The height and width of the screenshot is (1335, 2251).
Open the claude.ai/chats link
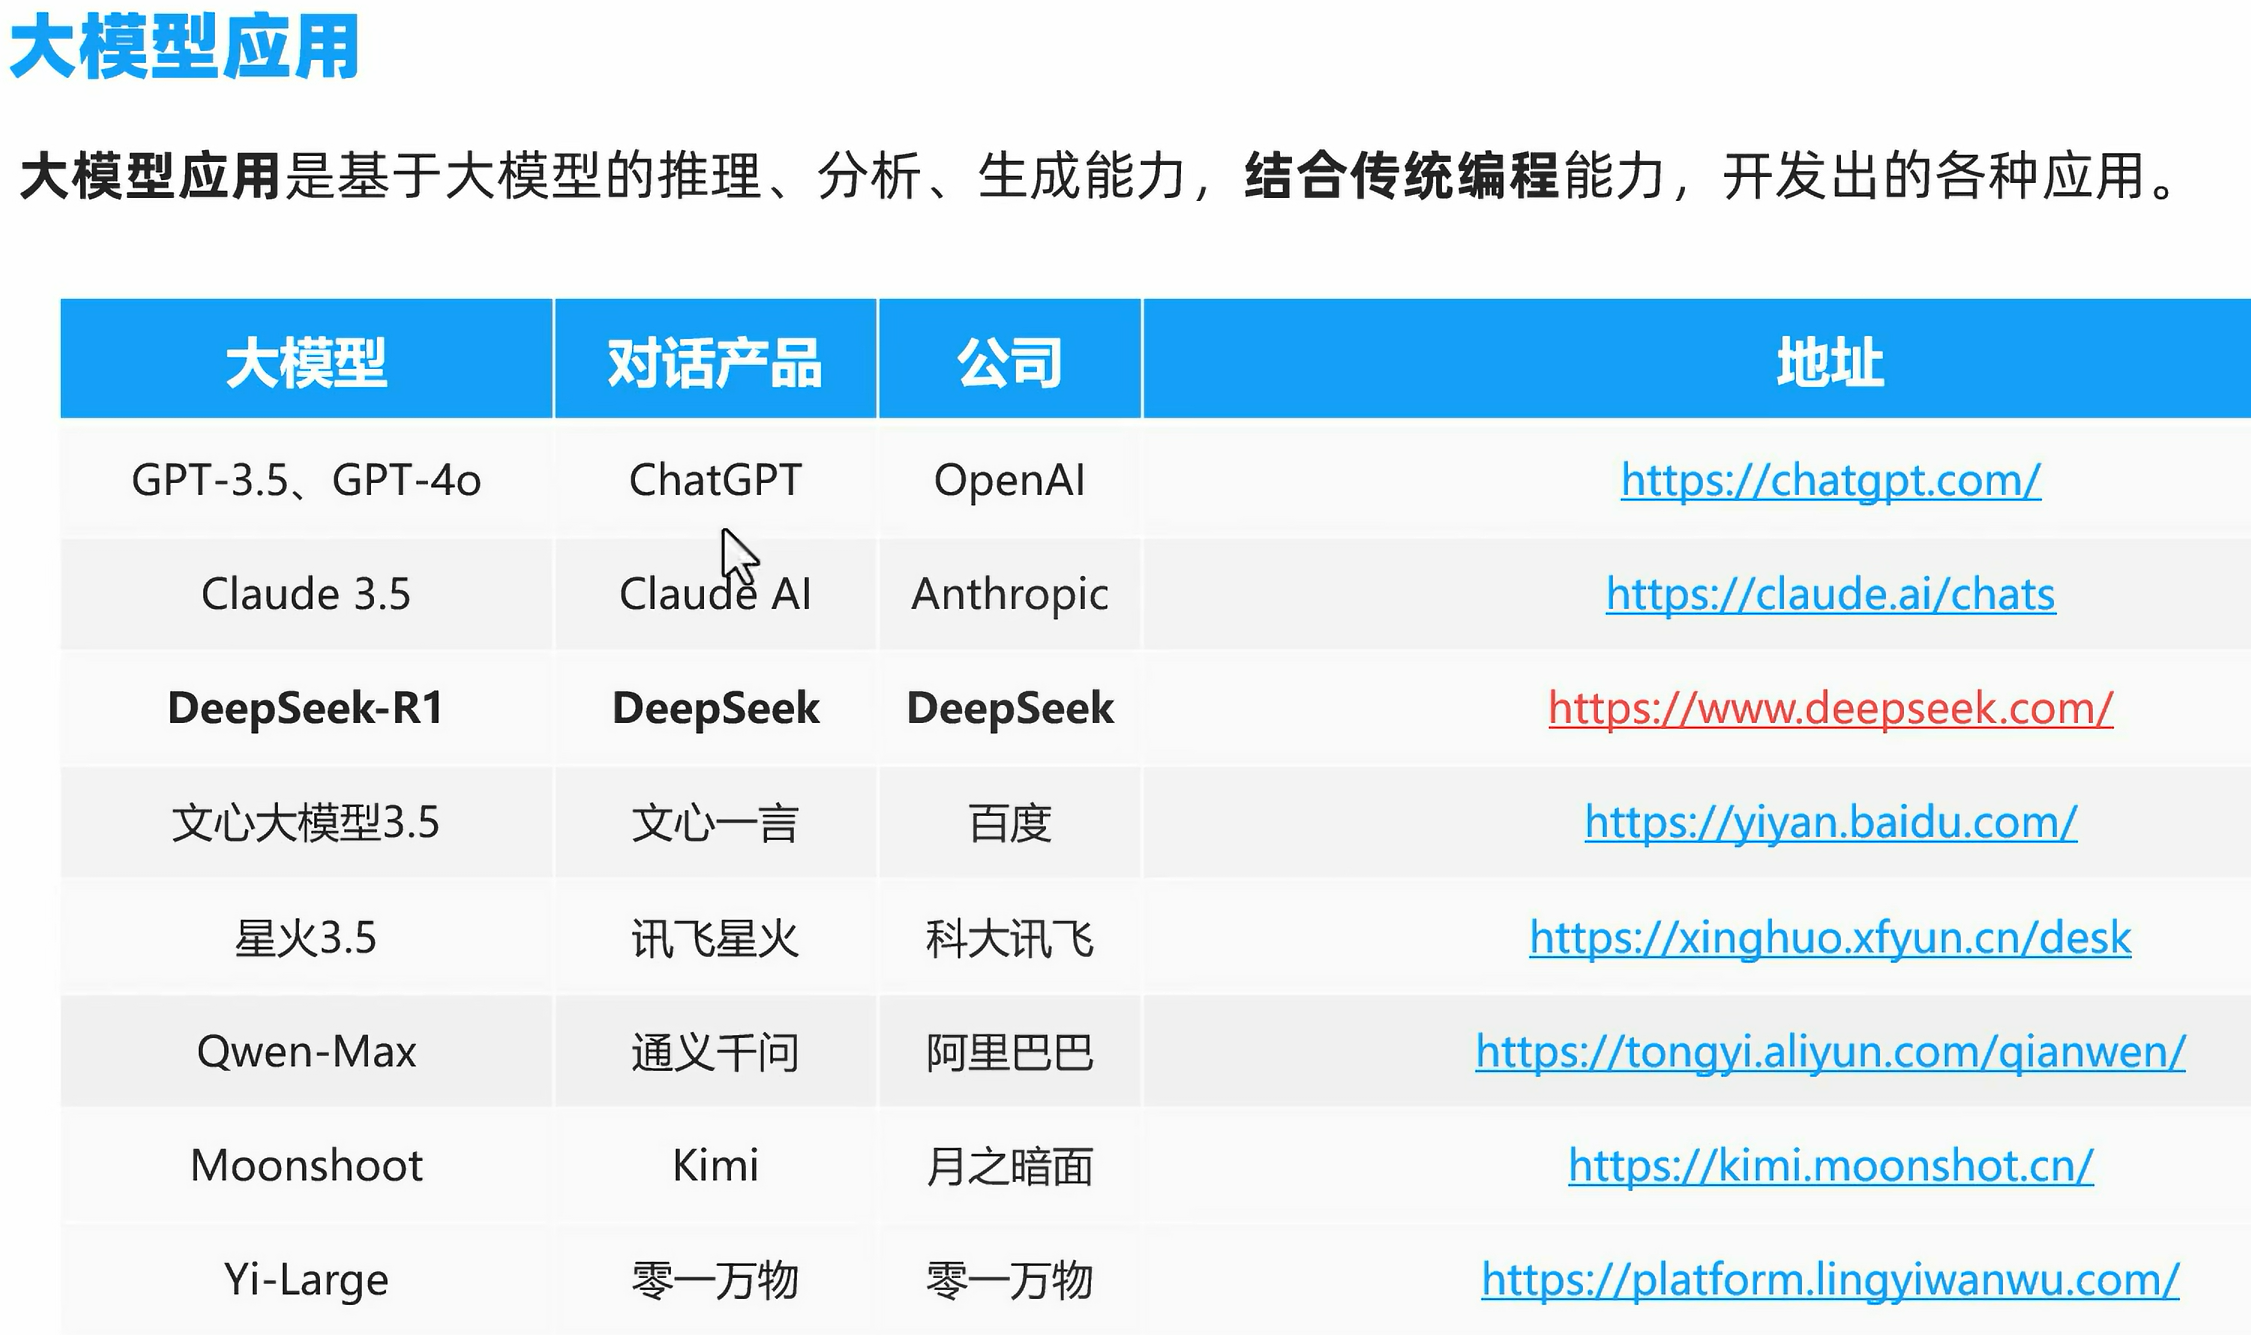1830,595
